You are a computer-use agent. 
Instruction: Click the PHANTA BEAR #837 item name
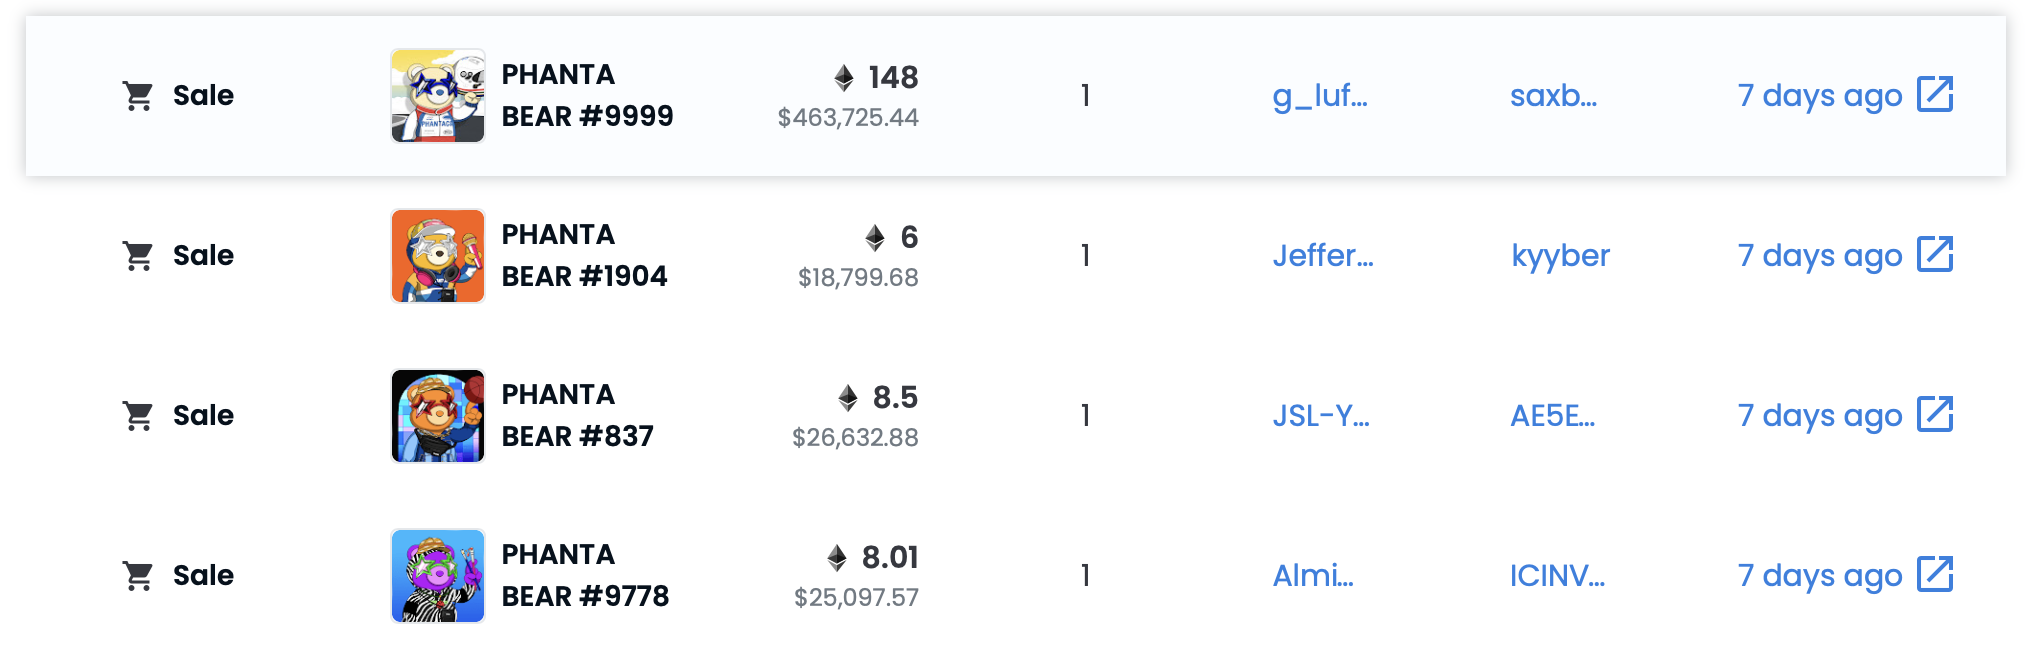pos(577,415)
